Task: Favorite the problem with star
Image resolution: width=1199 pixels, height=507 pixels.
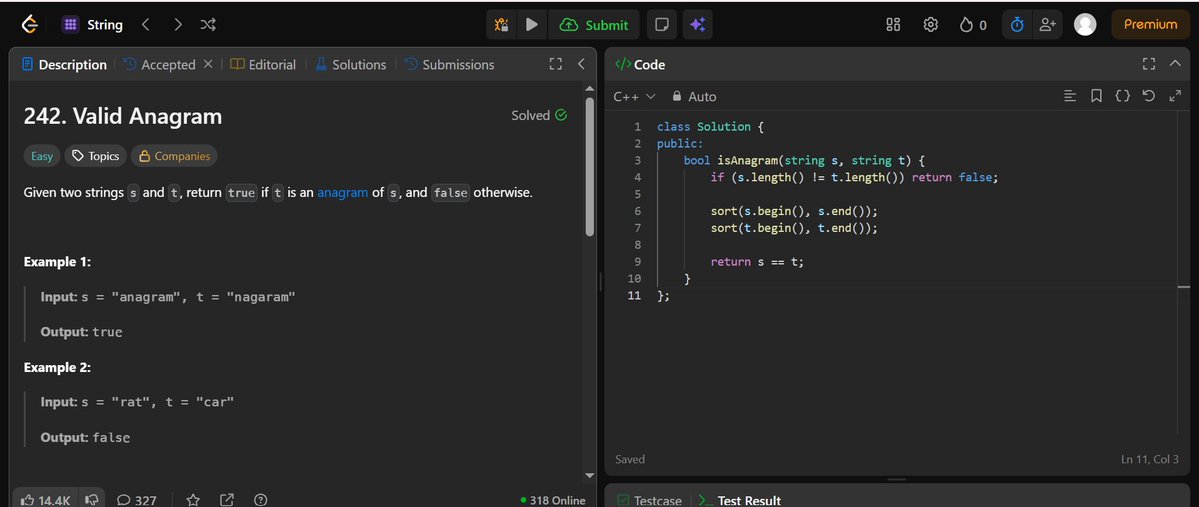Action: point(193,500)
